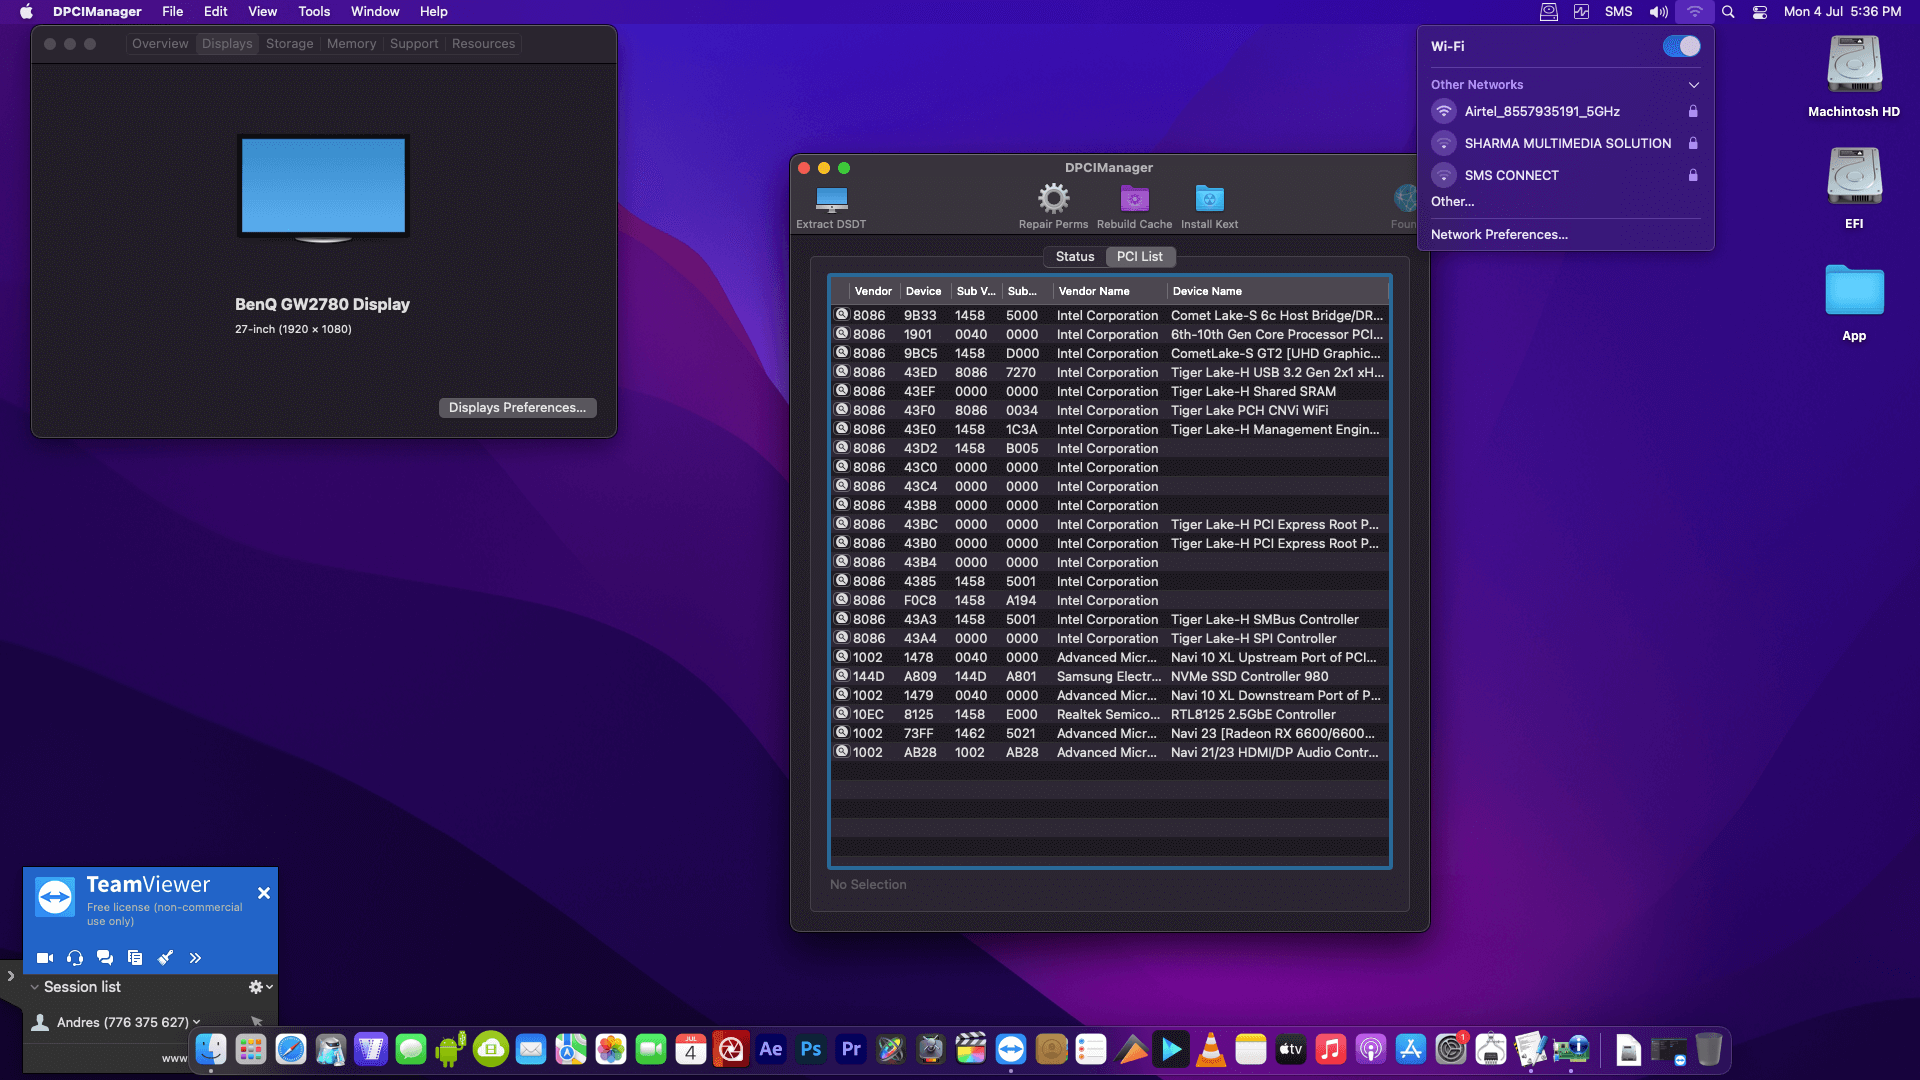Launch Safari from the dock
Screen dimensions: 1920x1080
(x=291, y=1049)
